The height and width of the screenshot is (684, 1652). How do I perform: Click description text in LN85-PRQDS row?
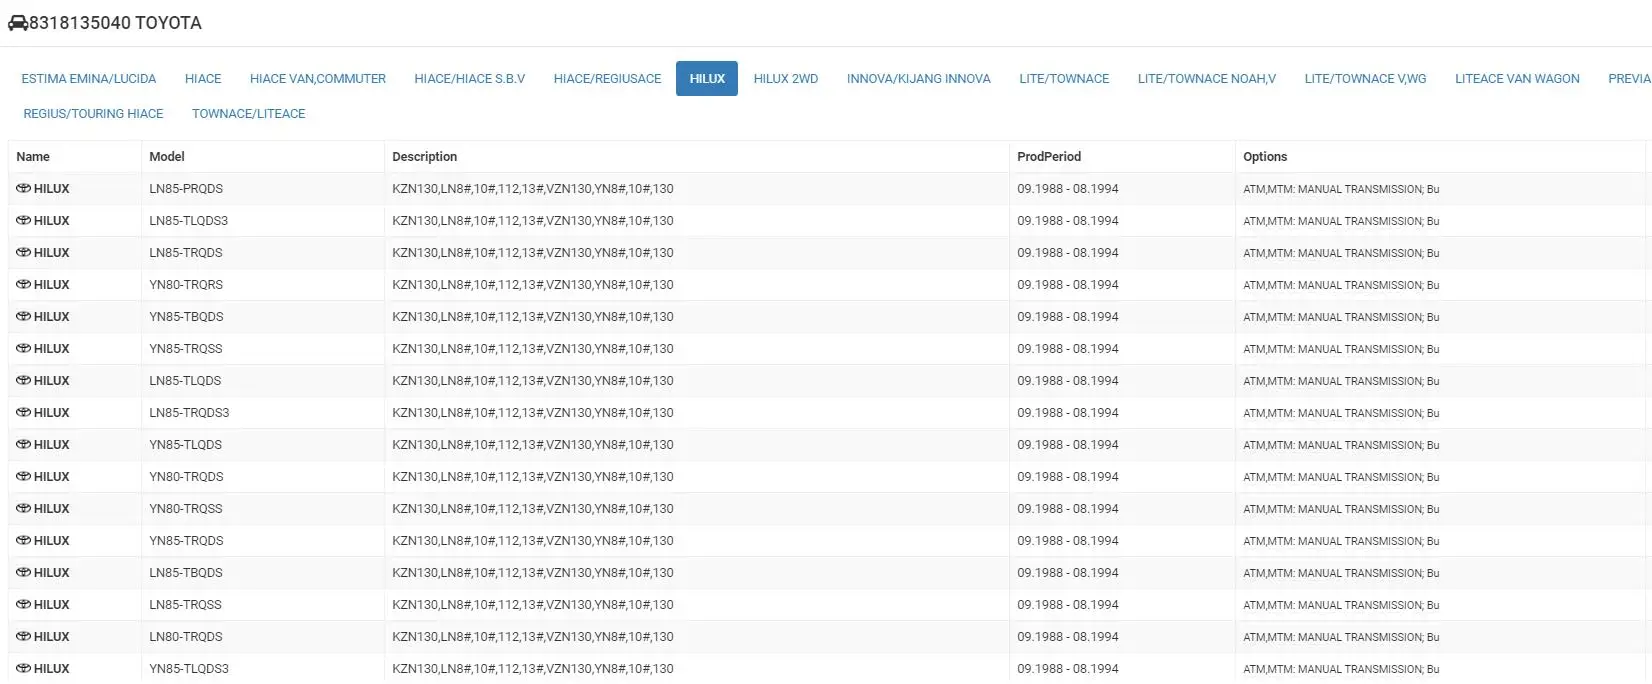pyautogui.click(x=533, y=188)
